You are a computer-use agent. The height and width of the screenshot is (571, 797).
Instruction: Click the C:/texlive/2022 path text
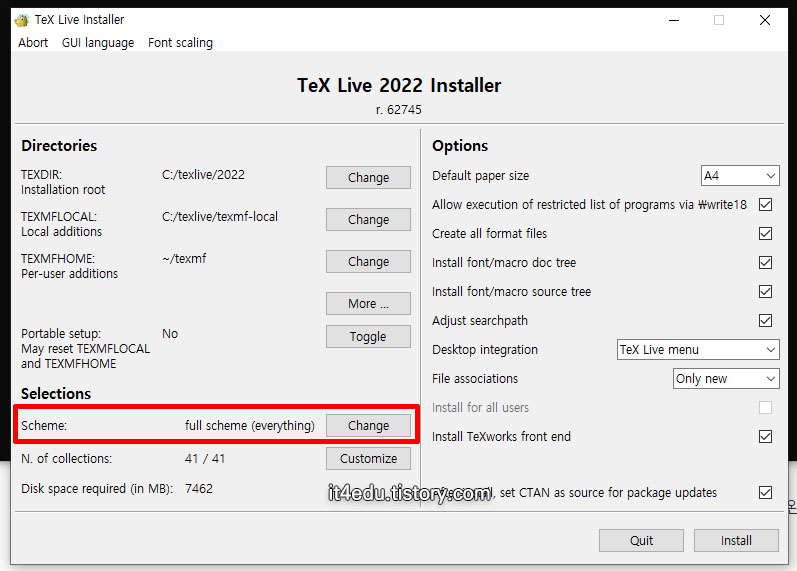pyautogui.click(x=203, y=175)
